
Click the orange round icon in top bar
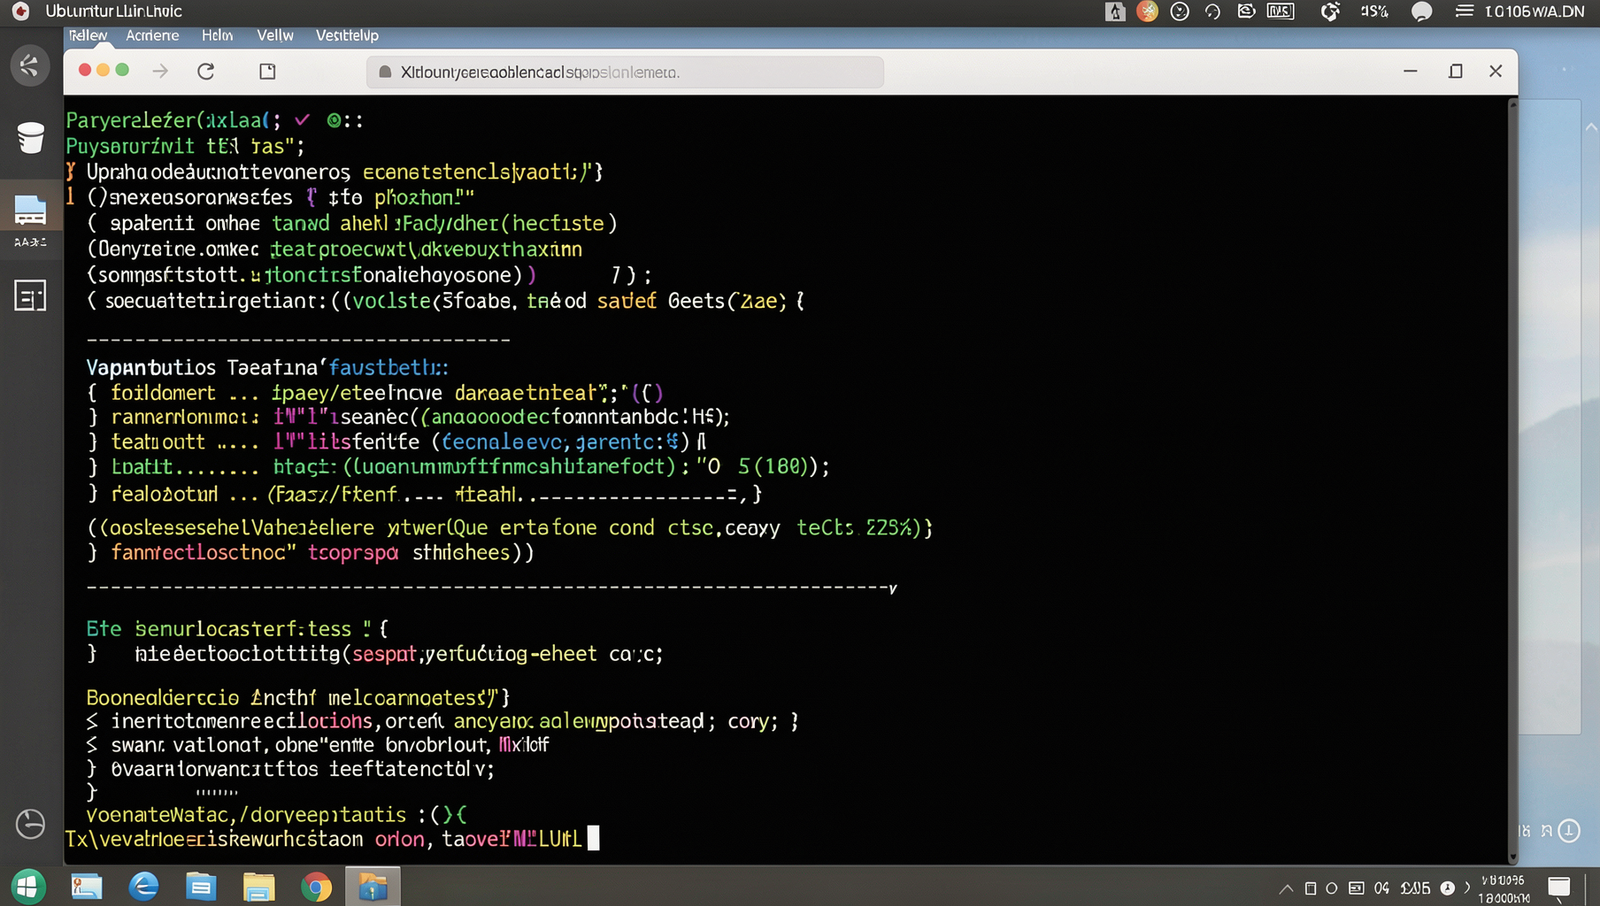coord(1147,11)
